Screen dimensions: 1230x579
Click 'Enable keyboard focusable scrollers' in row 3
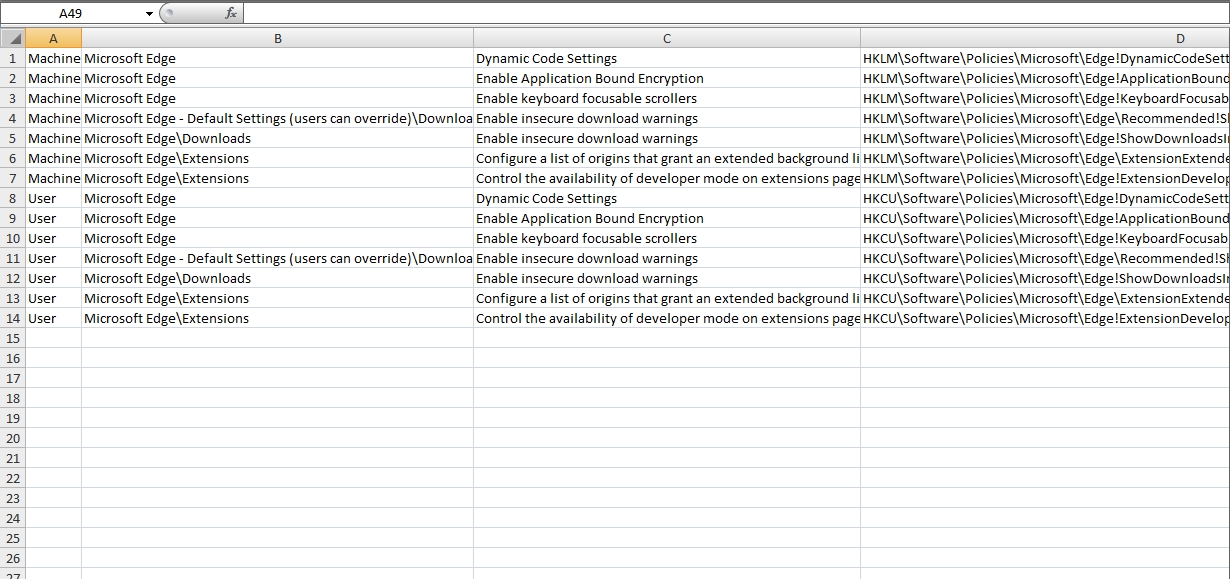(x=667, y=98)
